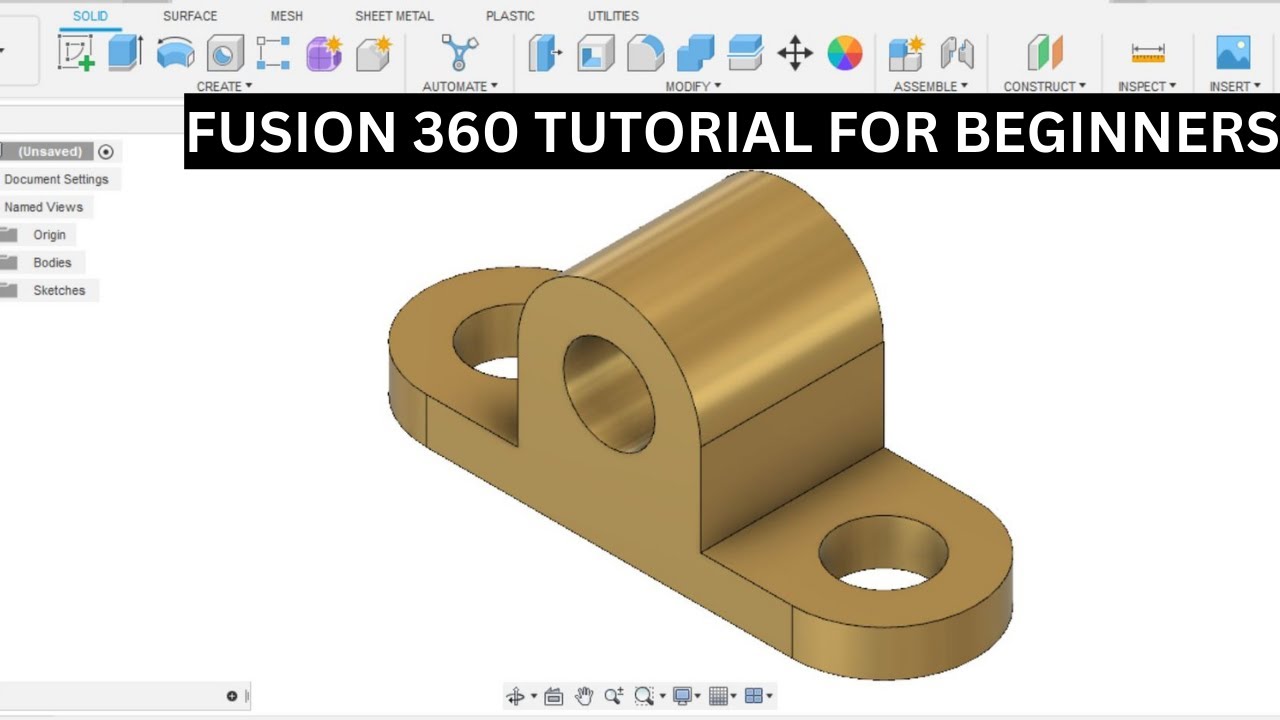1280x720 pixels.
Task: Switch to the MESH tab
Action: (x=287, y=16)
